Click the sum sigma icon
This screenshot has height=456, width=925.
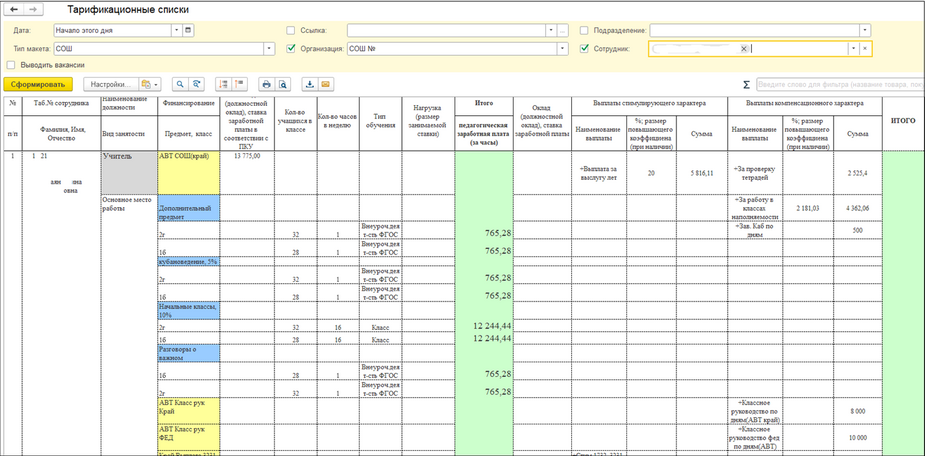(x=746, y=85)
